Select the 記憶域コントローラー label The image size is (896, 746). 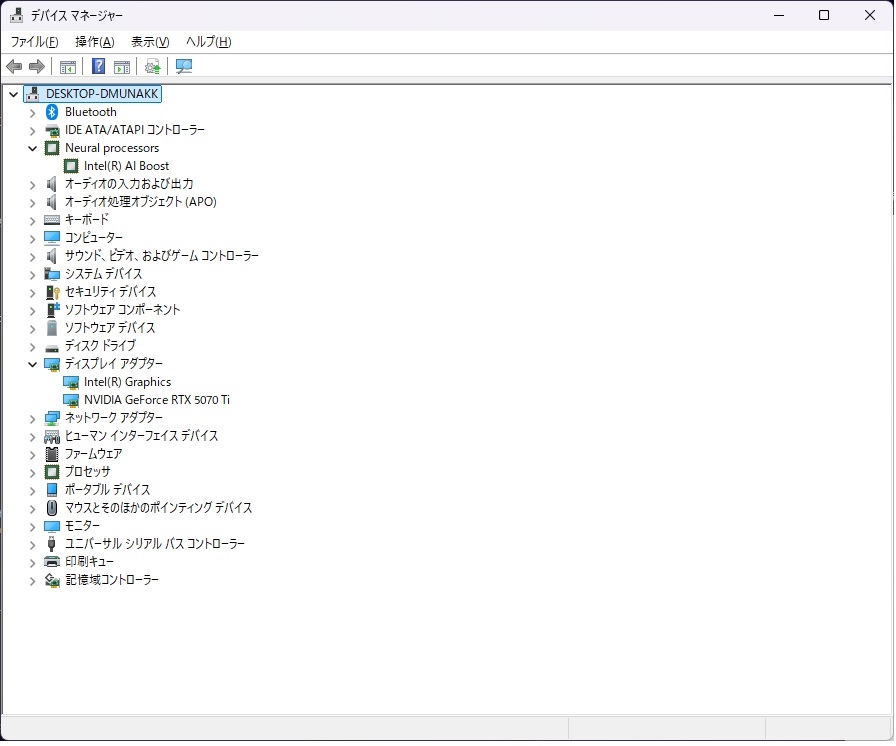112,580
